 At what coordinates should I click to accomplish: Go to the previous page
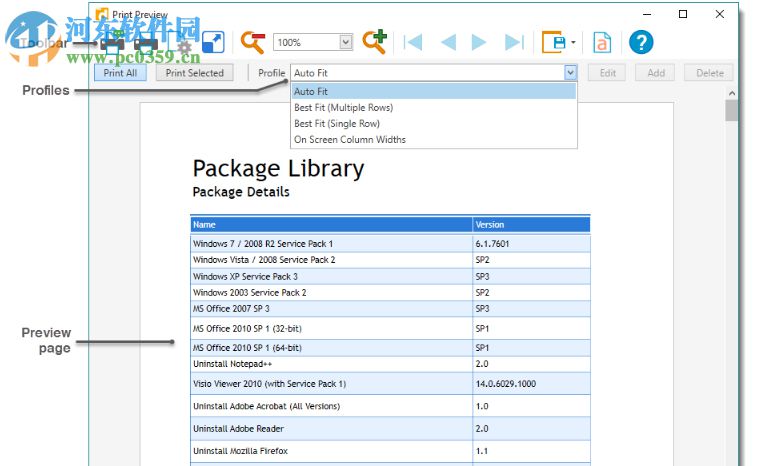(x=448, y=42)
